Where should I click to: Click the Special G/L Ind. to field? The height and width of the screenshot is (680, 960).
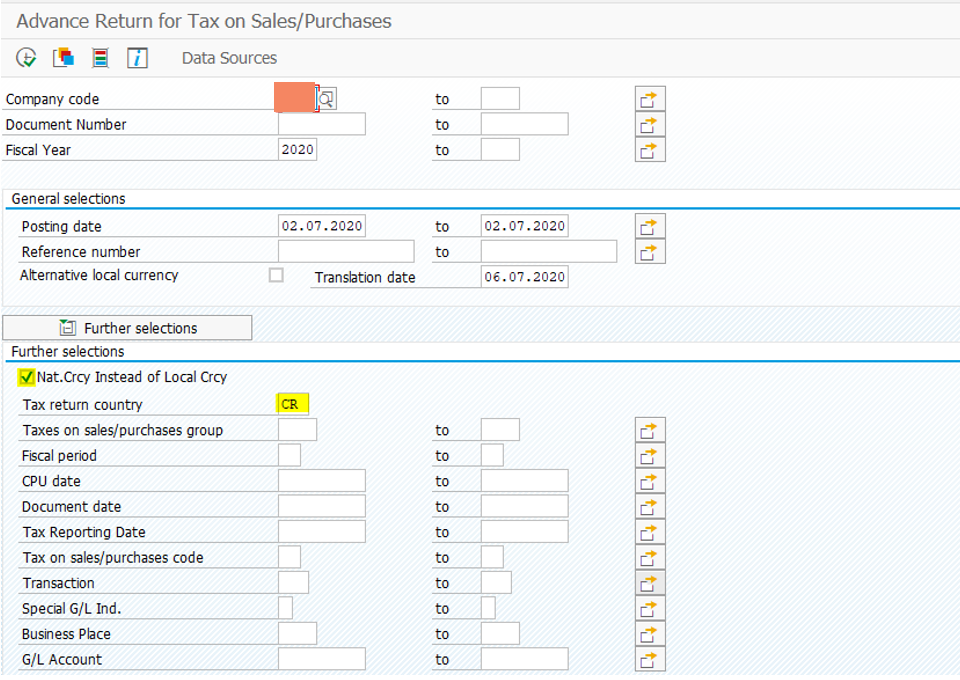(488, 608)
